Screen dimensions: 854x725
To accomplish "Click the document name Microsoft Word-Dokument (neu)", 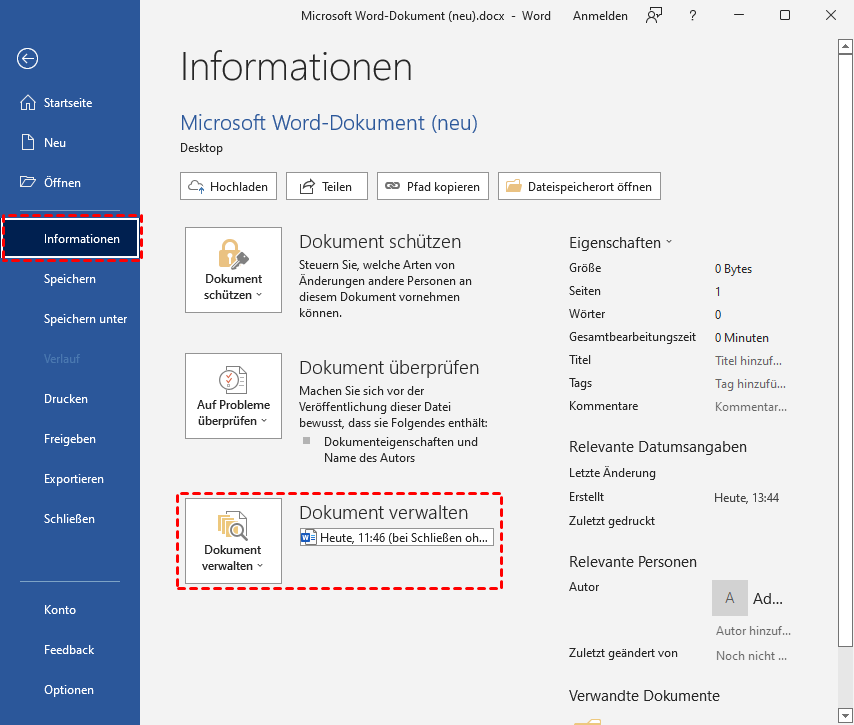I will [328, 123].
